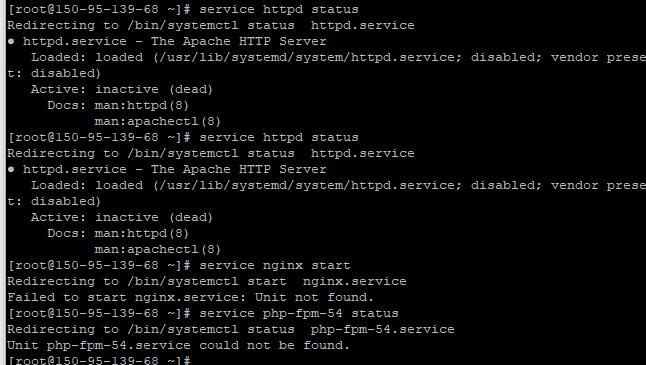Screen dimensions: 646x365
Task: Click the second "Active: inactive (dead)" line
Action: click(x=122, y=218)
